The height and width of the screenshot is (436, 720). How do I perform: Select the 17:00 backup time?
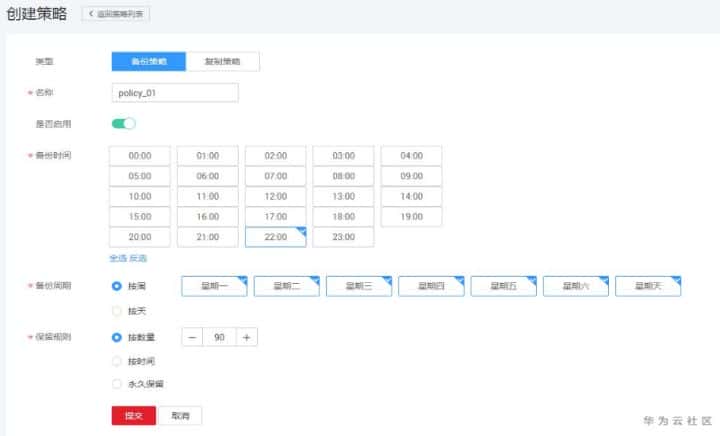tap(276, 217)
